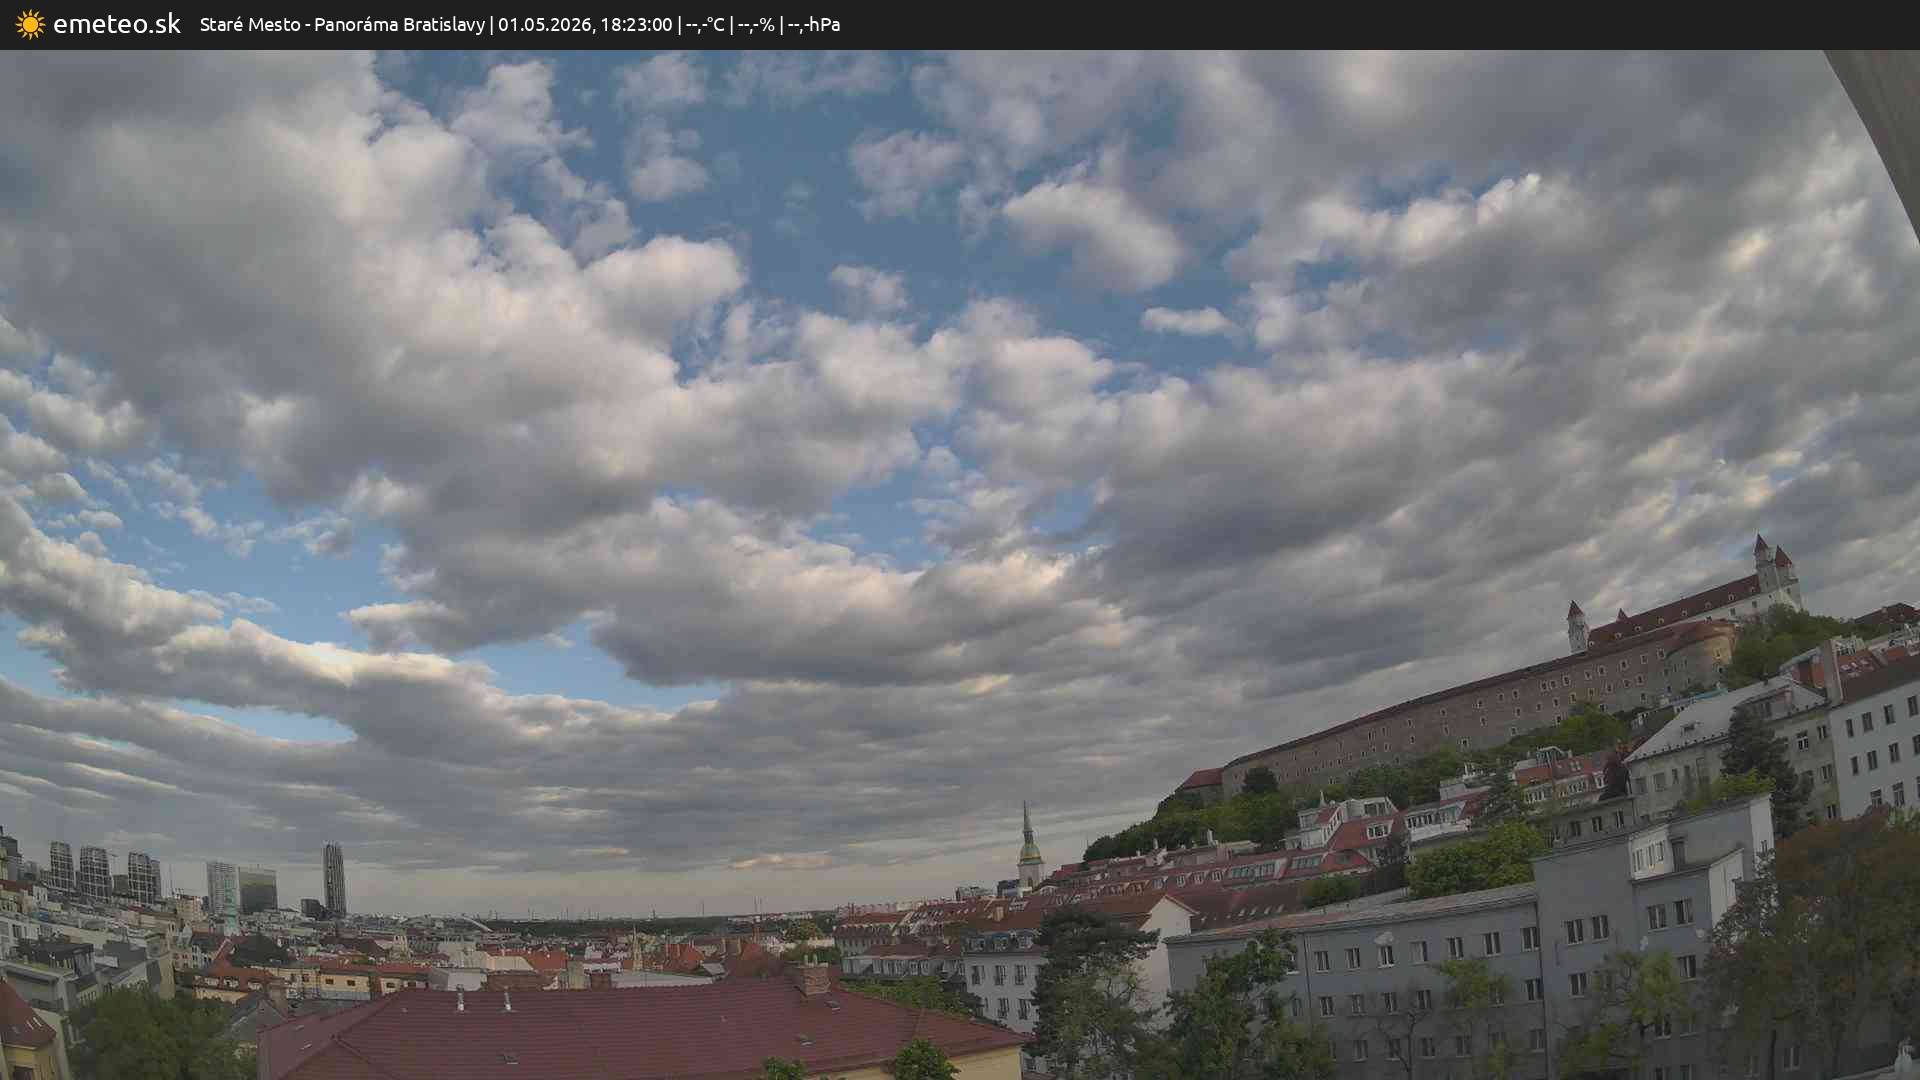Click the emeteo.sk site name text

tap(117, 25)
